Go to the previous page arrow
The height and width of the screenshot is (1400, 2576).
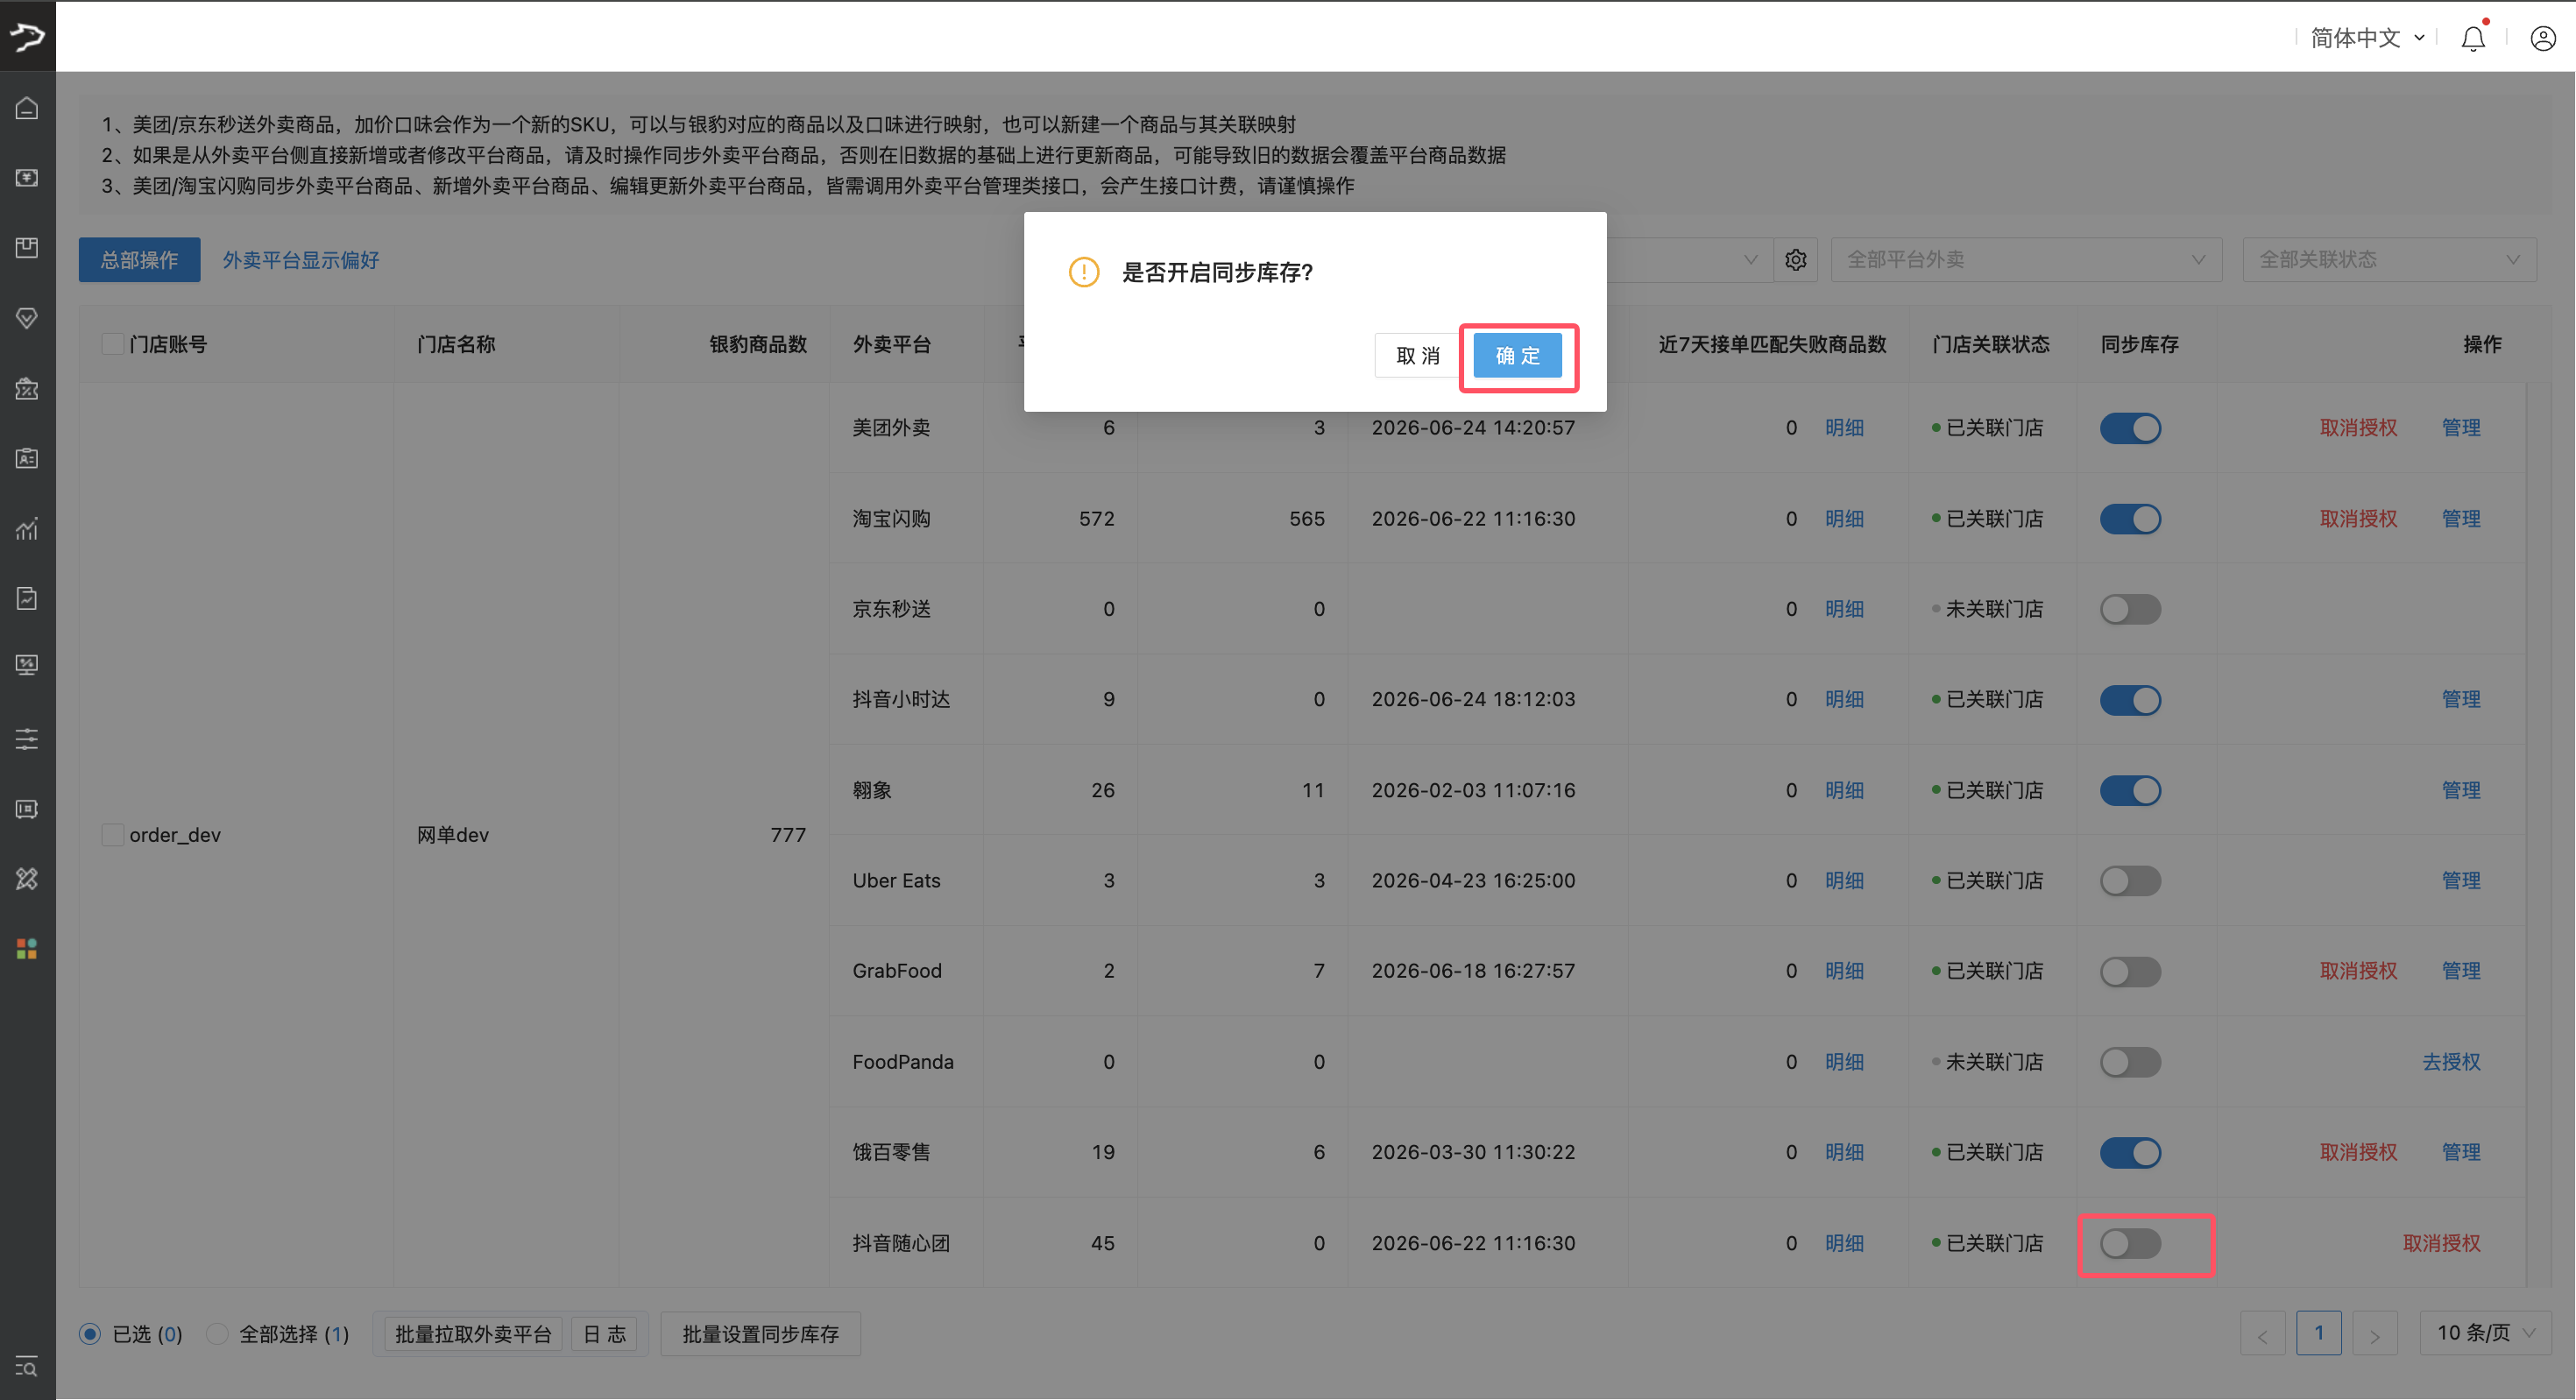click(2262, 1334)
